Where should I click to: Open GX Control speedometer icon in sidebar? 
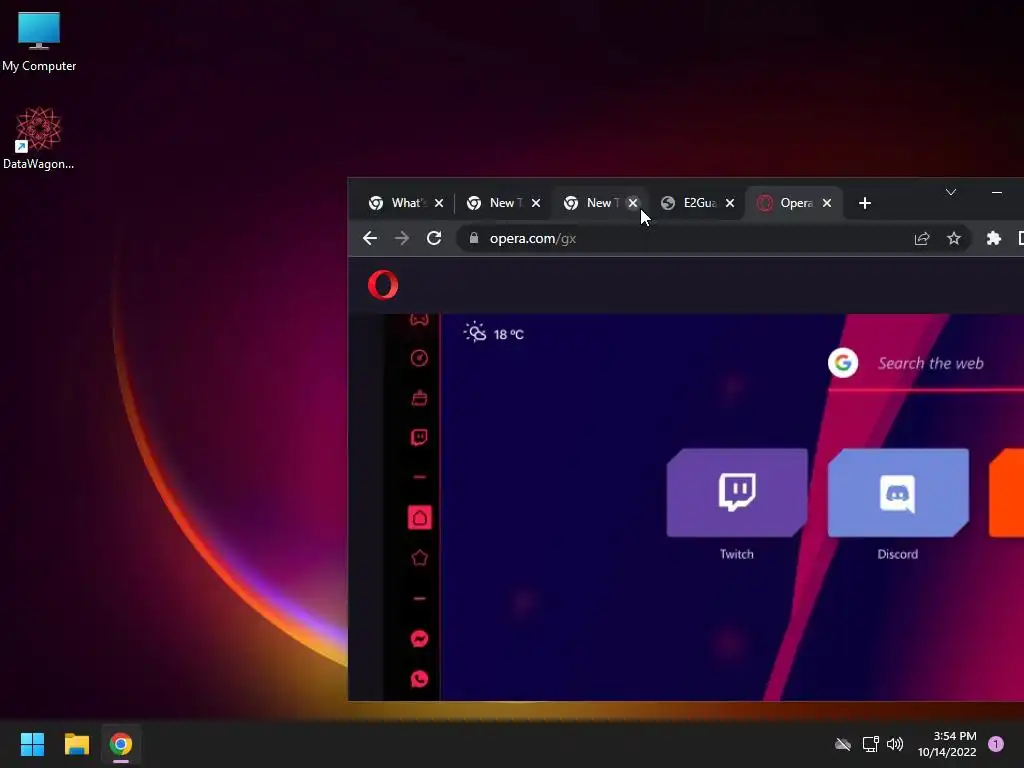click(x=419, y=358)
